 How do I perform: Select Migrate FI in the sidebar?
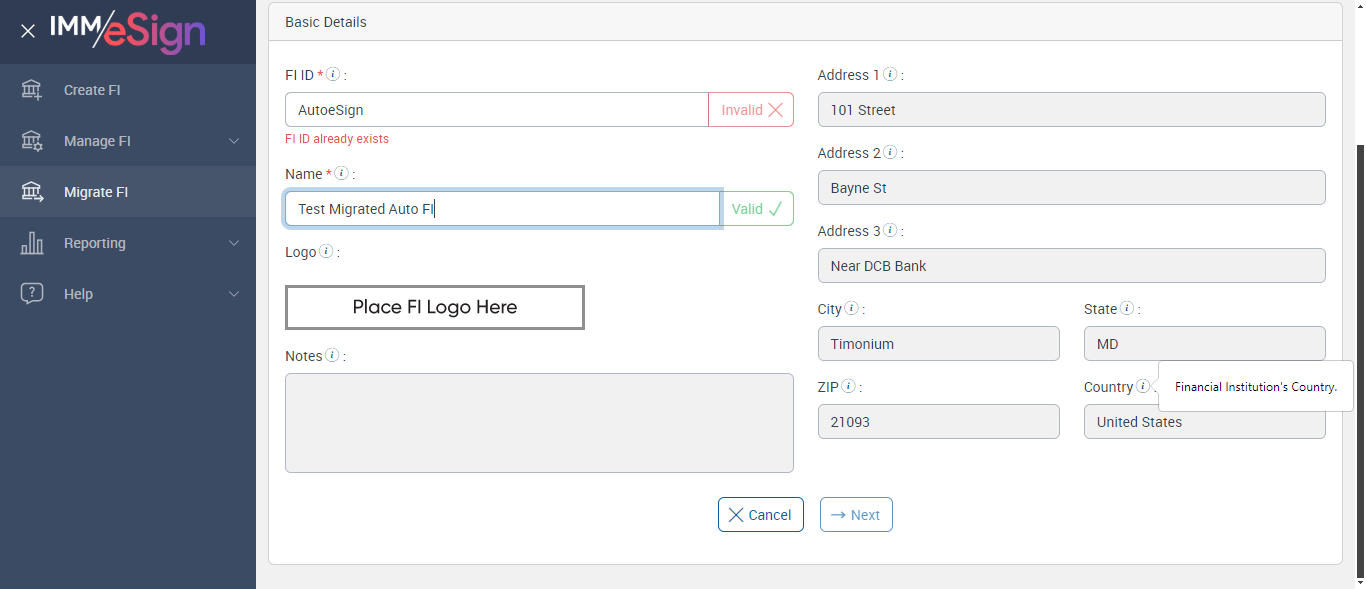click(x=96, y=192)
